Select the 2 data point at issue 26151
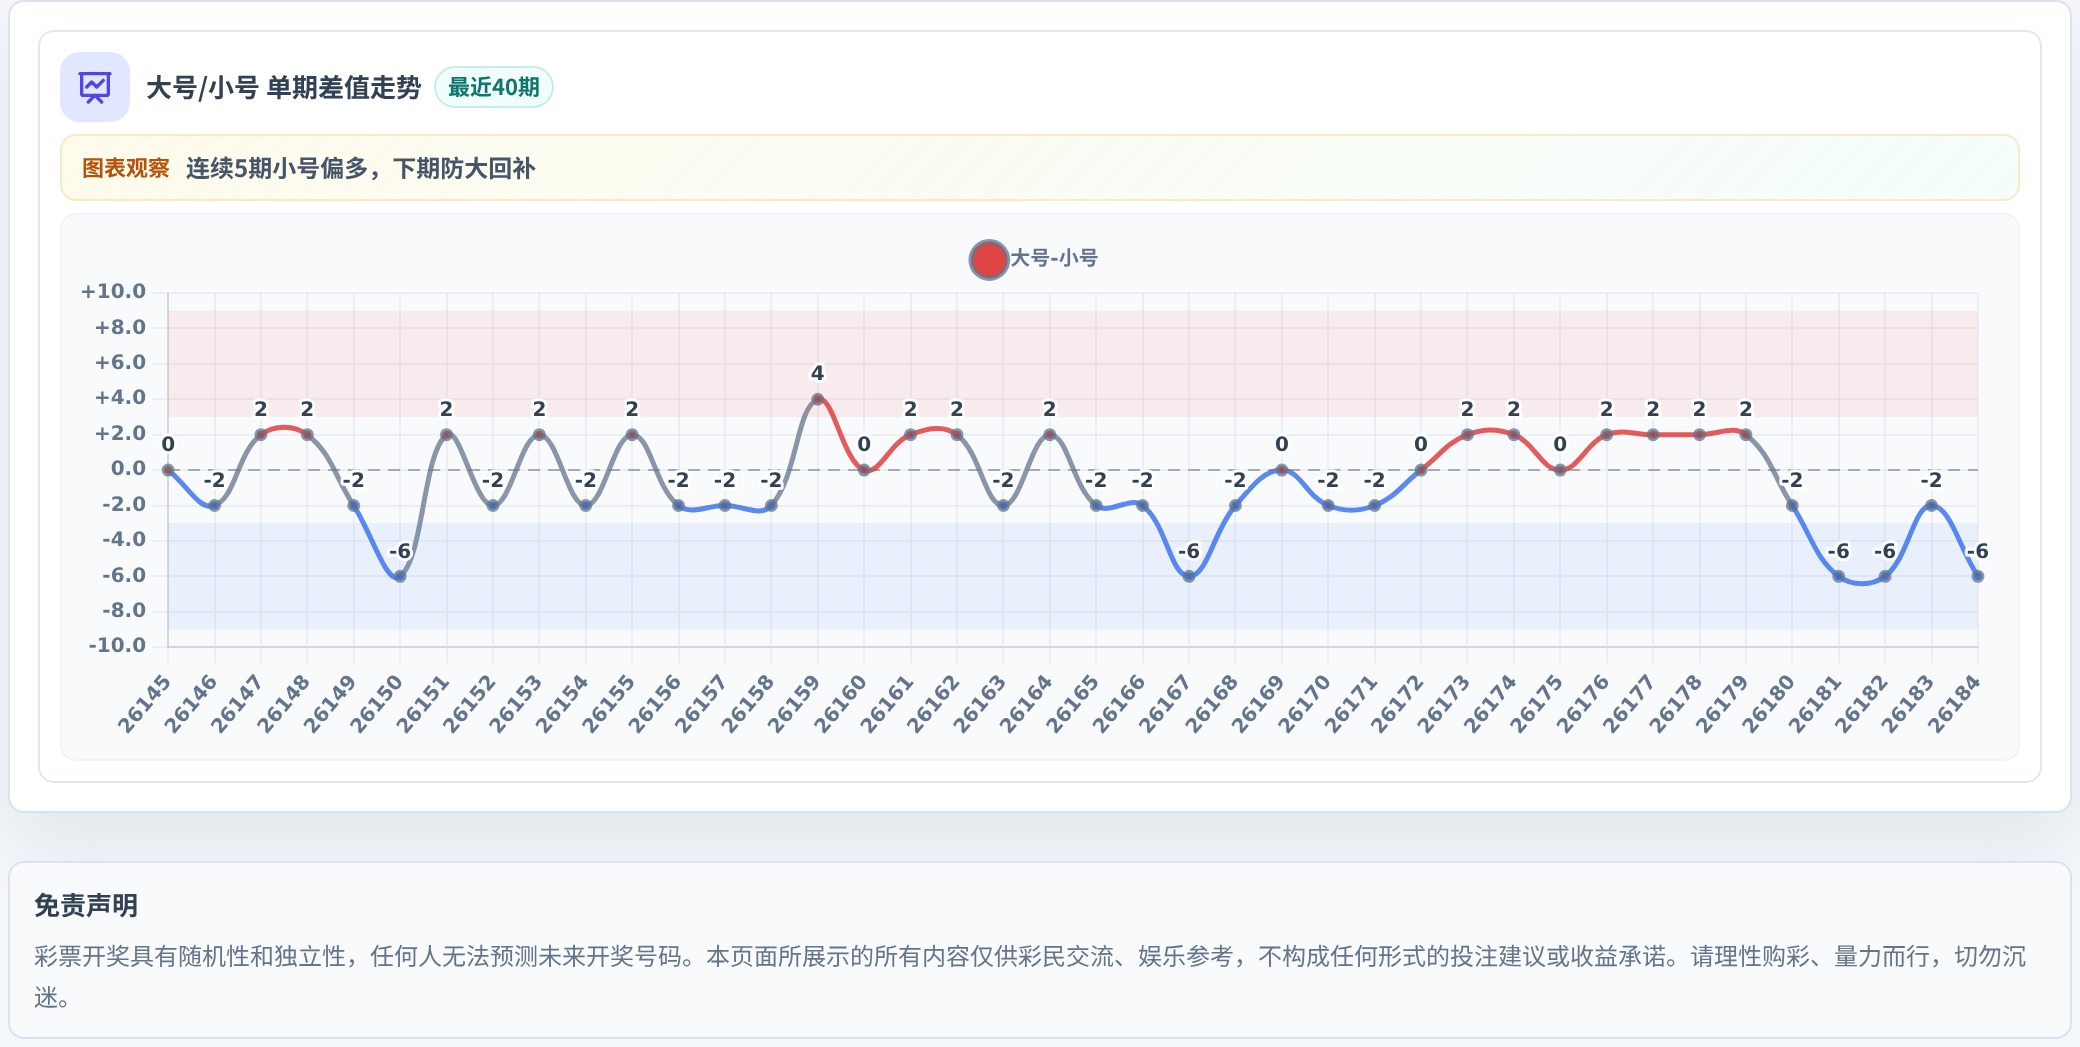This screenshot has height=1047, width=2080. [x=446, y=434]
